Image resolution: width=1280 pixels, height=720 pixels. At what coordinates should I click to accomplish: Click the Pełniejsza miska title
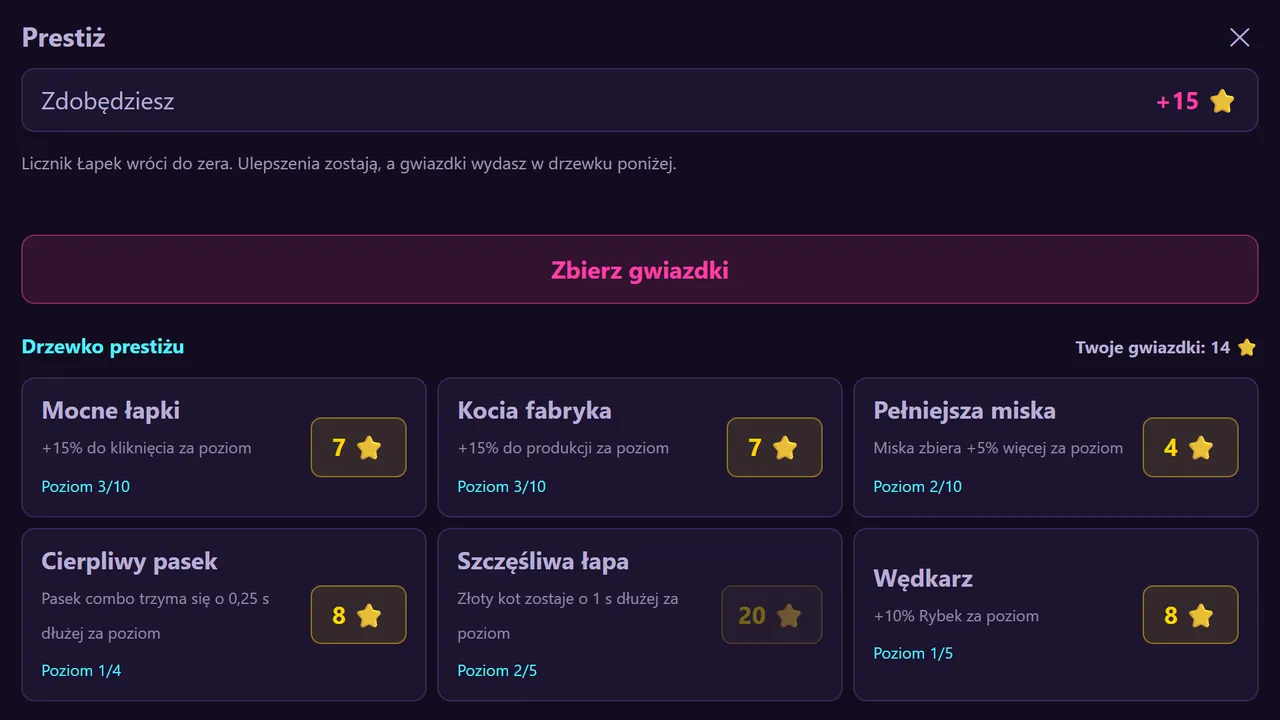click(965, 411)
